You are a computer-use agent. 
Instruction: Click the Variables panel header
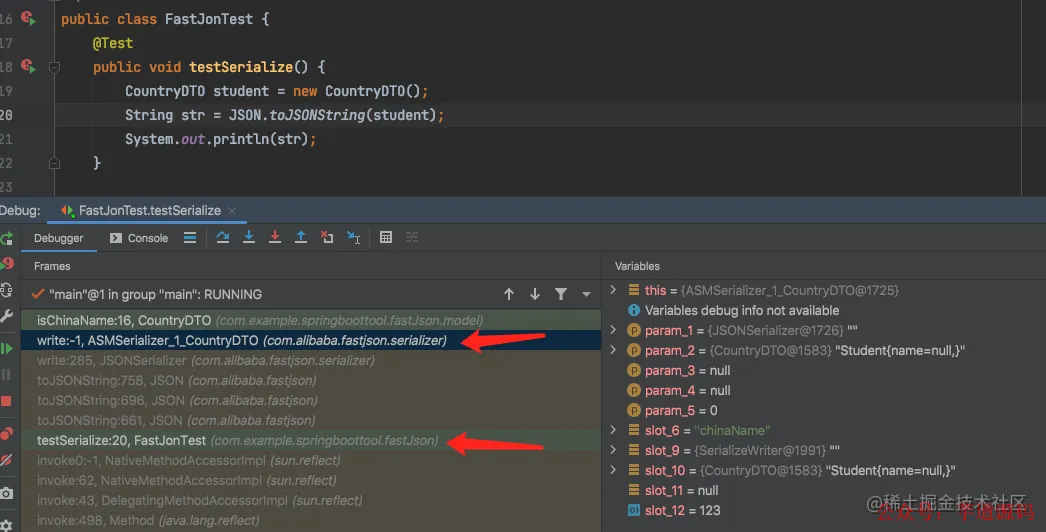pyautogui.click(x=637, y=266)
